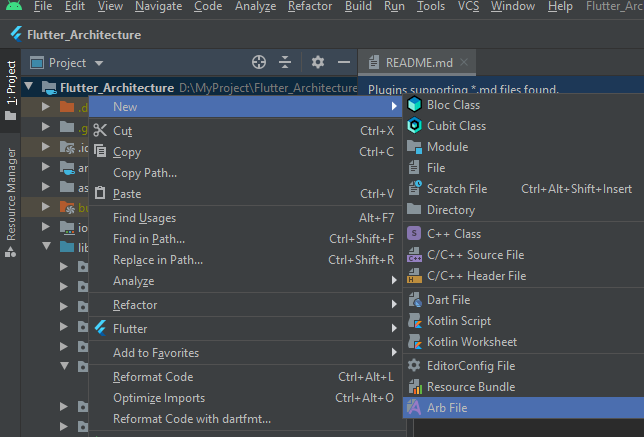This screenshot has width=644, height=437.
Task: Open the File menu
Action: [x=43, y=6]
